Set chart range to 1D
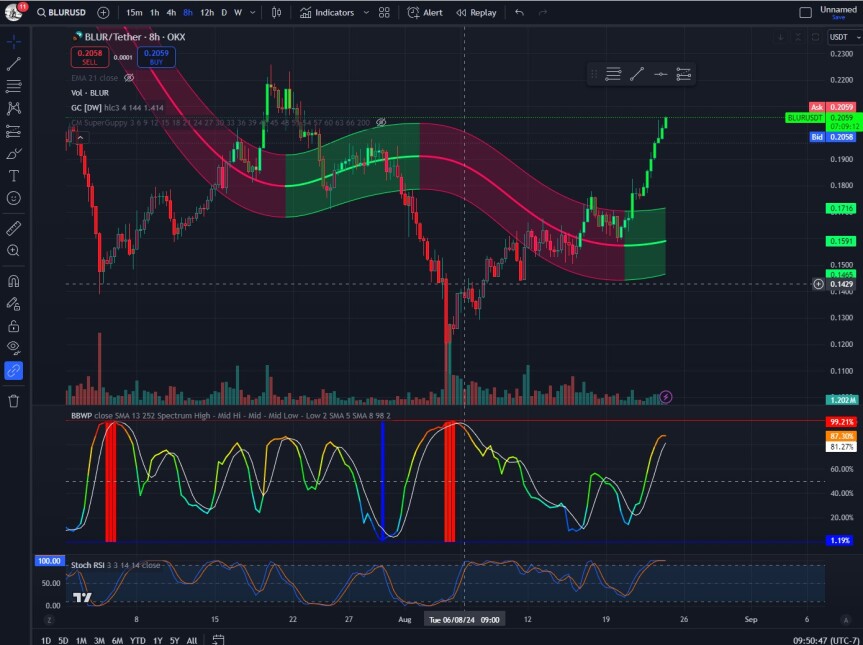The height and width of the screenshot is (645, 863). point(46,640)
